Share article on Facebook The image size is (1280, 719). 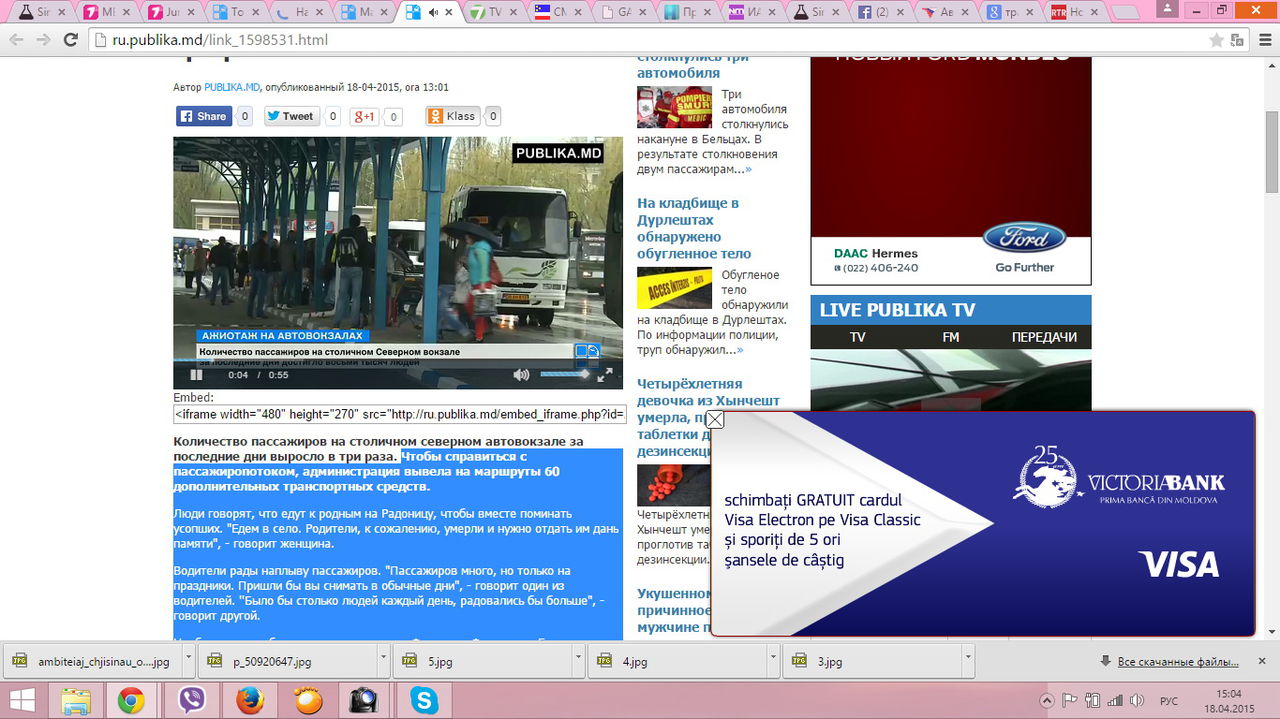[x=204, y=116]
